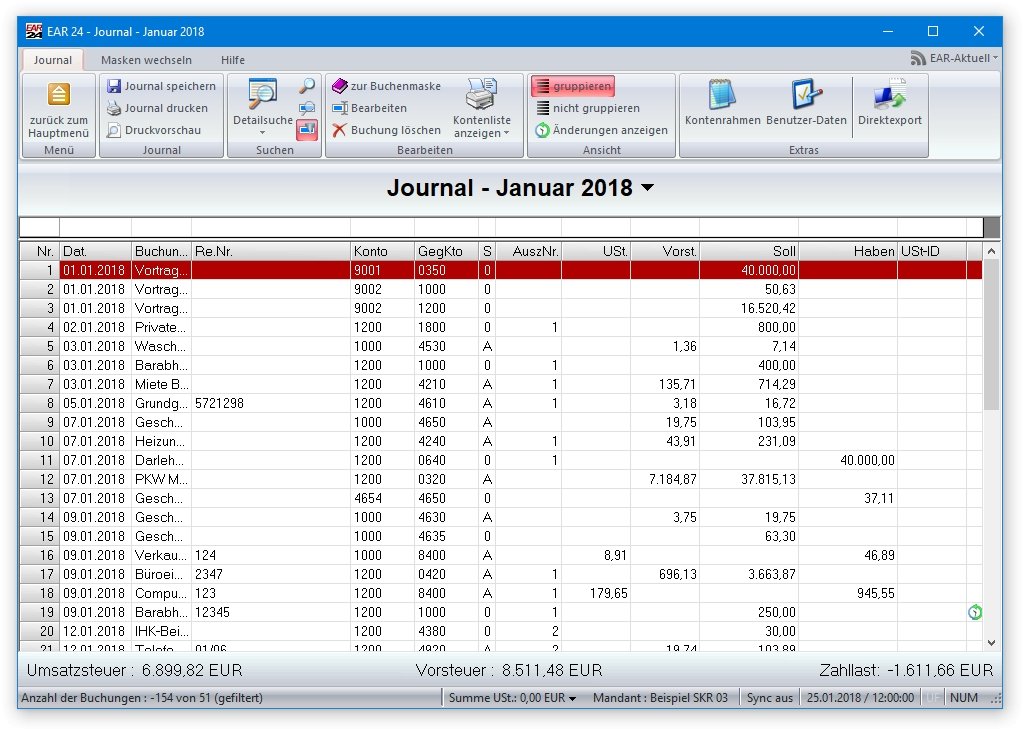The image size is (1023, 731).
Task: Click the 'Soll' column header
Action: 749,251
